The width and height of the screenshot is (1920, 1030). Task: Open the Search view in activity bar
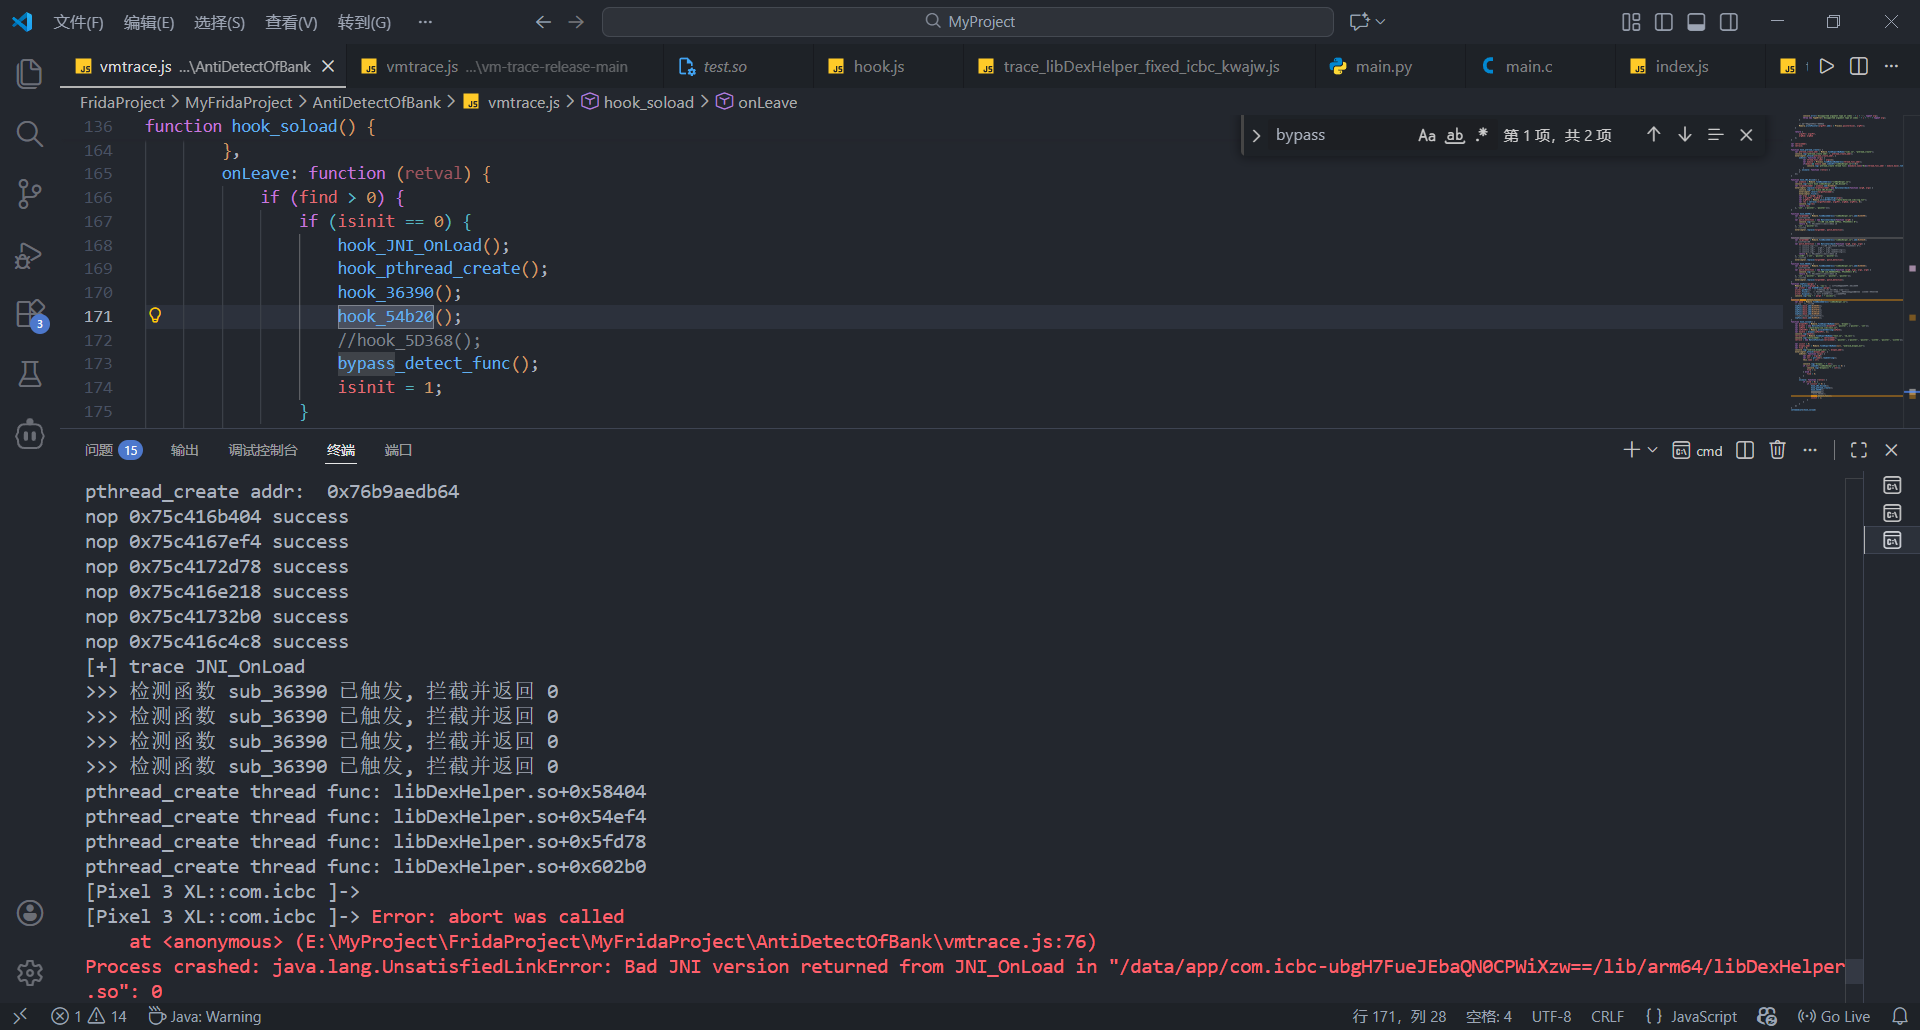coord(30,133)
